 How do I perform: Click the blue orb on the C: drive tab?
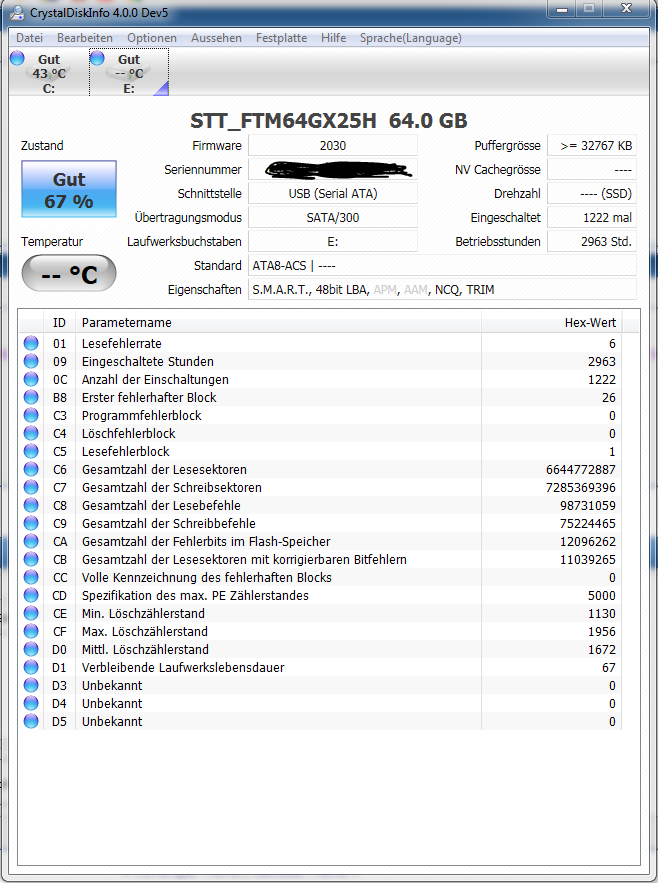pos(17,57)
